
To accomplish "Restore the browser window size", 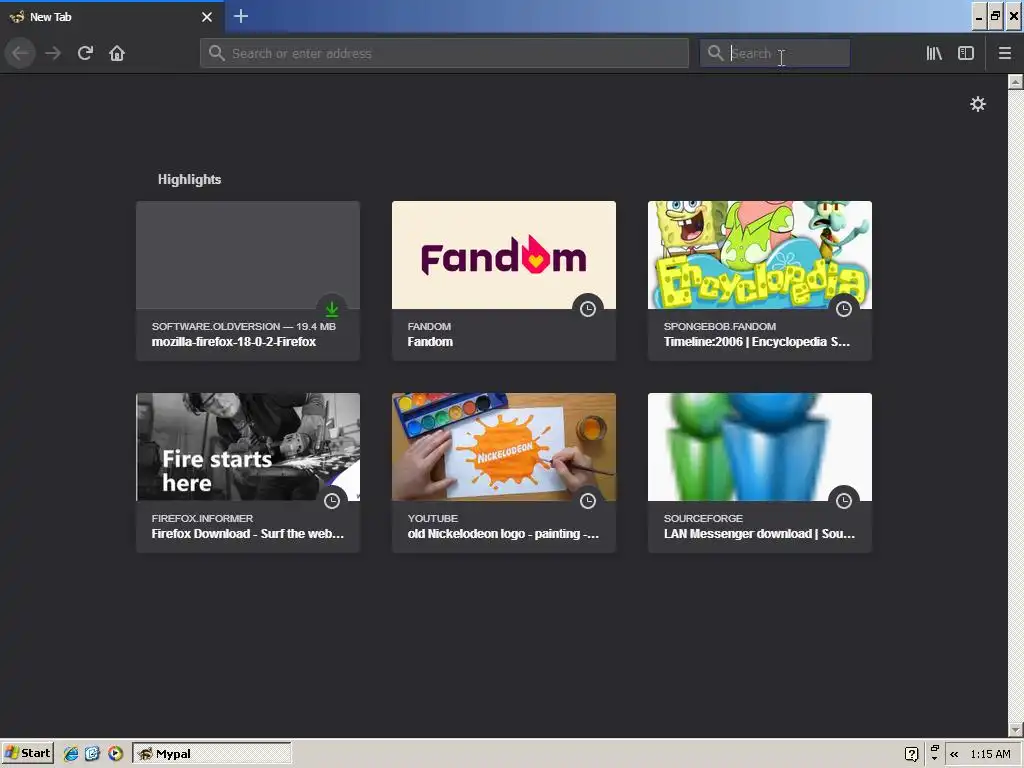I will pyautogui.click(x=995, y=16).
